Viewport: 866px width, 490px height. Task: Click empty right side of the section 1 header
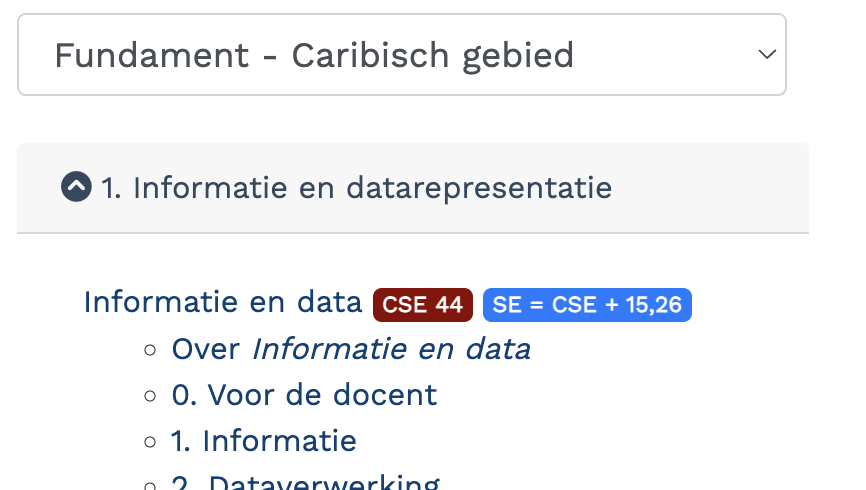point(710,187)
